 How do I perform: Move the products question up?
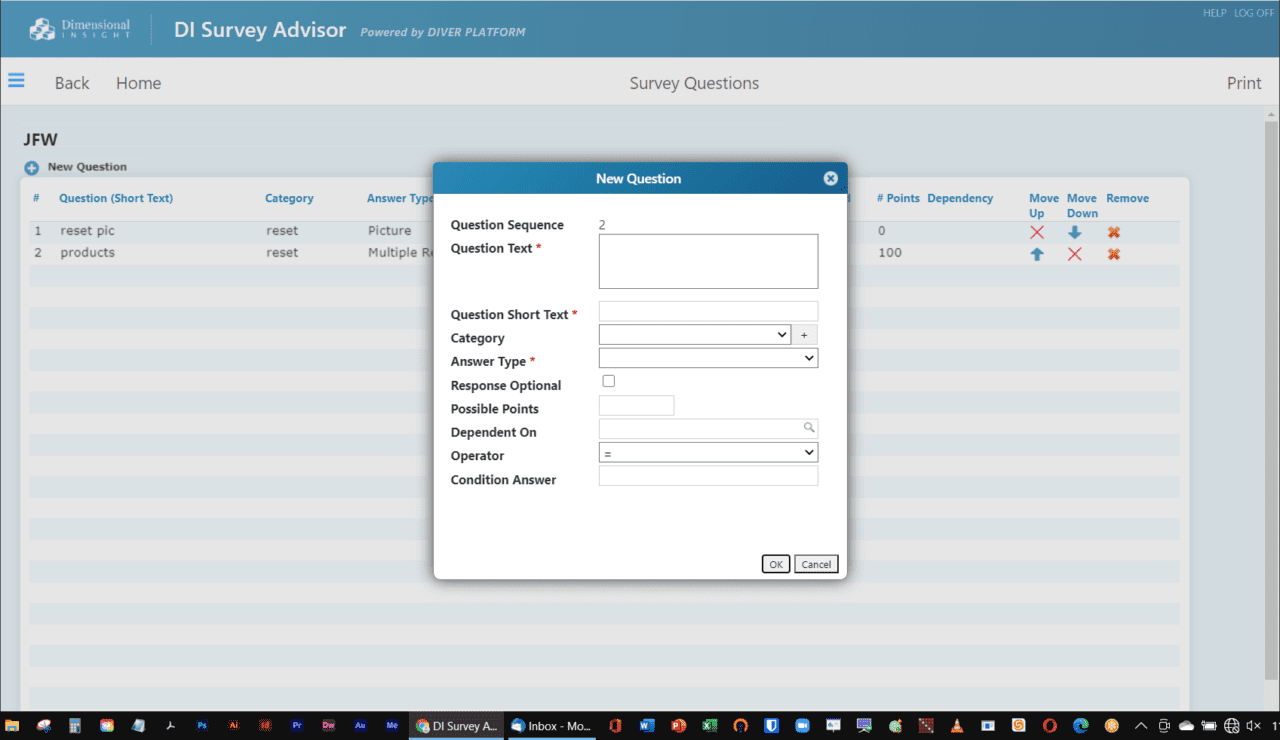pyautogui.click(x=1037, y=253)
